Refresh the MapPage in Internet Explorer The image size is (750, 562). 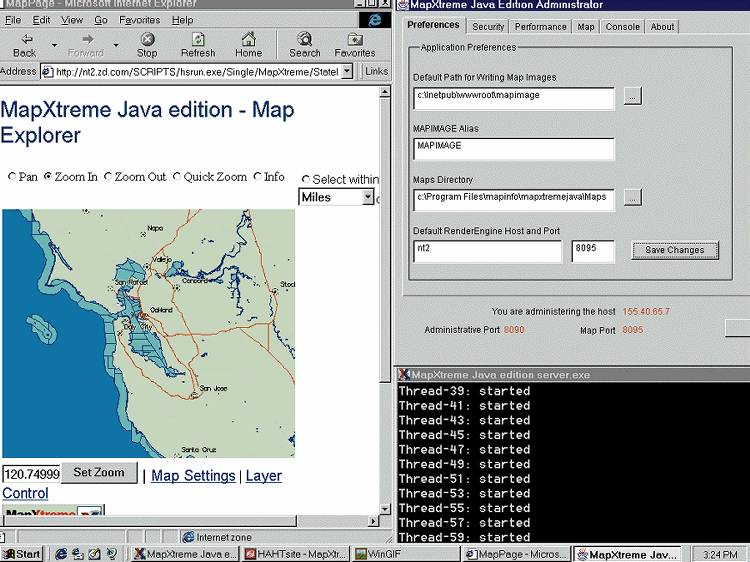(198, 45)
